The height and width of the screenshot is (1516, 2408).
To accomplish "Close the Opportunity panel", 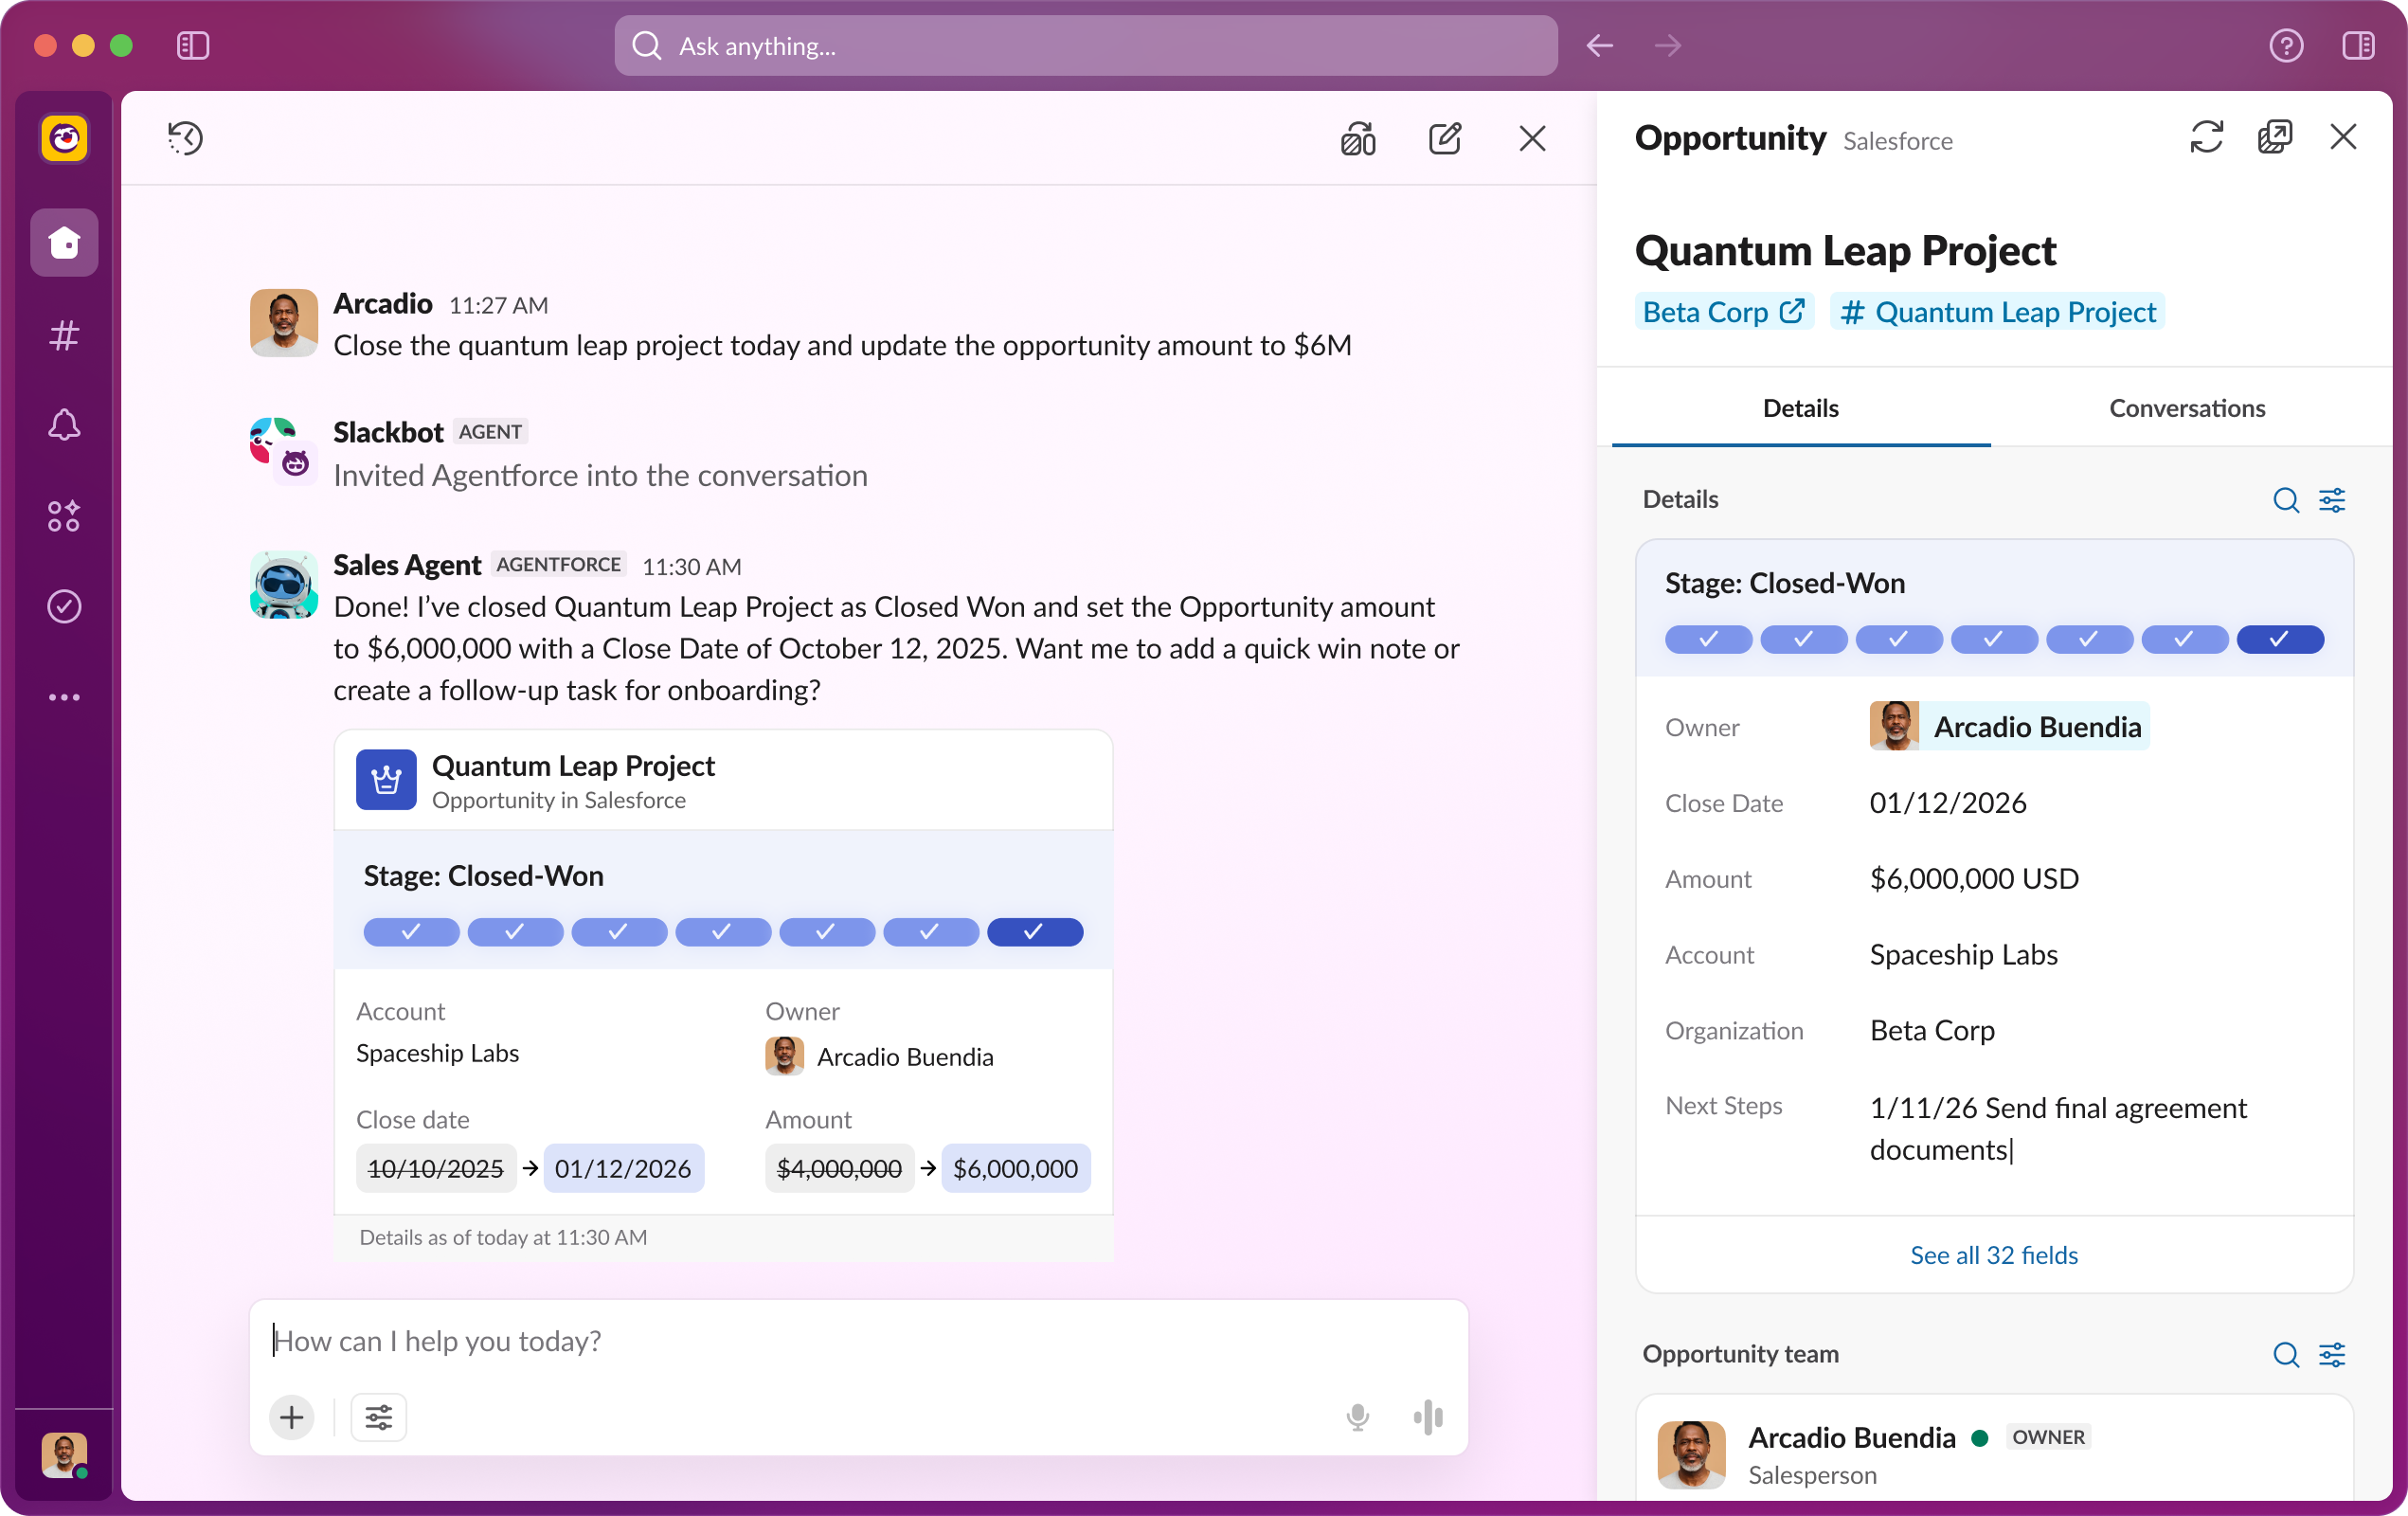I will click(2342, 137).
